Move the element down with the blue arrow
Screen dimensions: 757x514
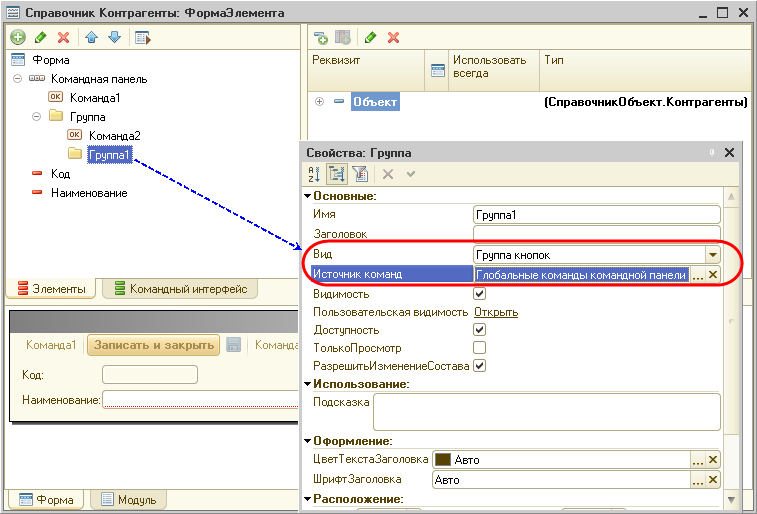tap(113, 38)
